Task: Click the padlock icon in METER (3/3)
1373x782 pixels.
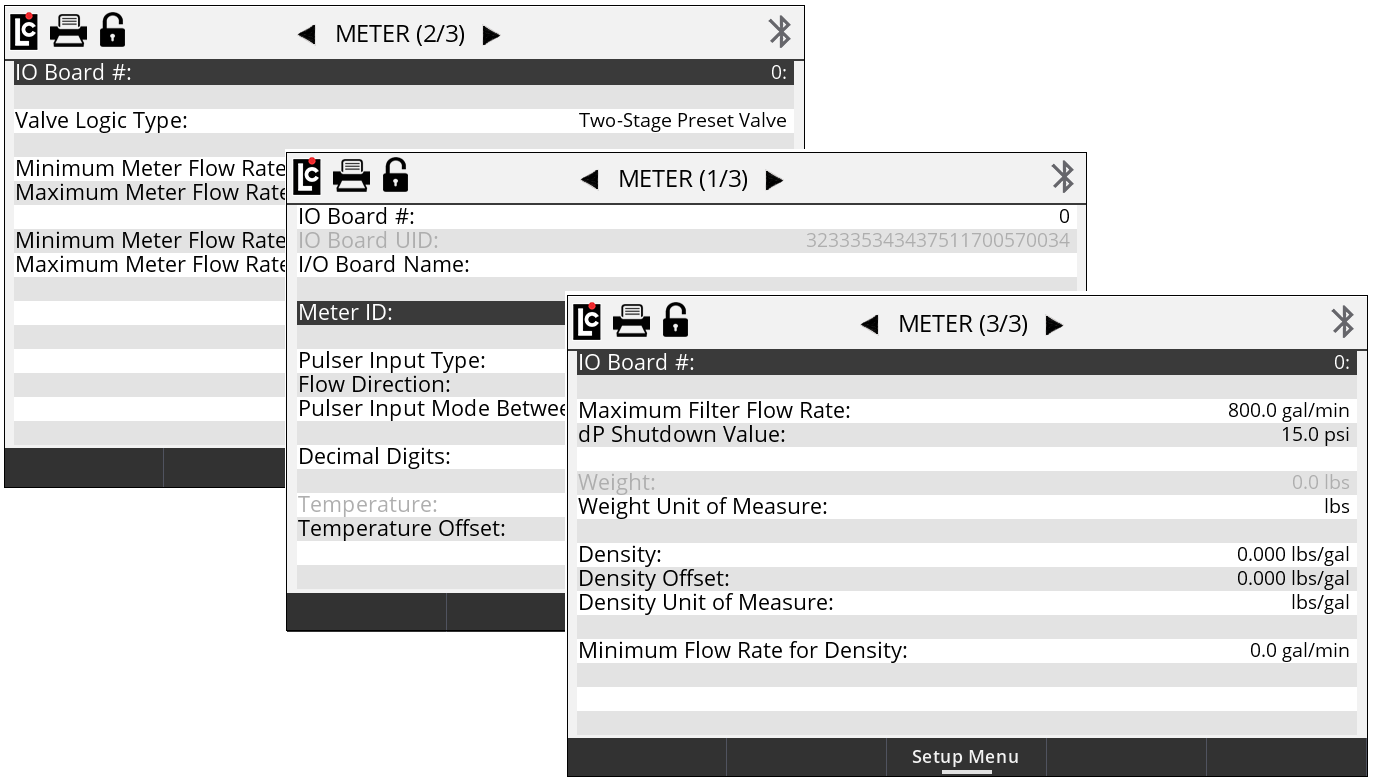Action: click(676, 320)
